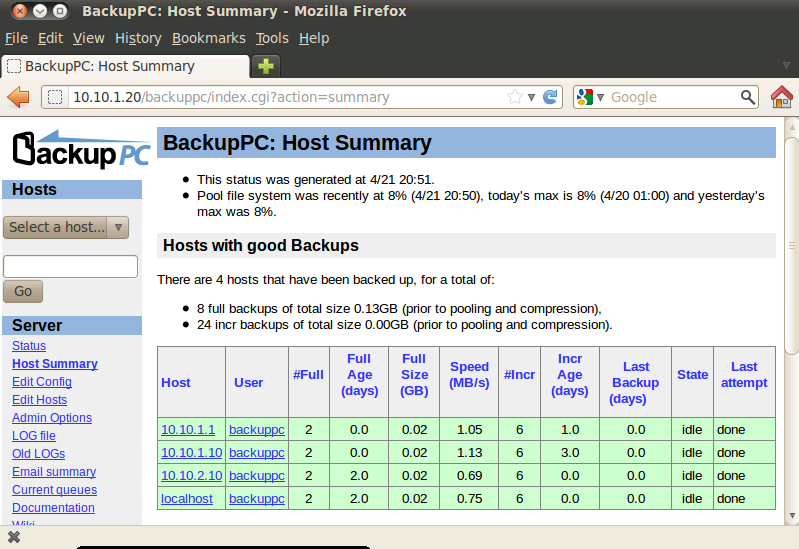Sort by Last Backup (days) header

[635, 383]
